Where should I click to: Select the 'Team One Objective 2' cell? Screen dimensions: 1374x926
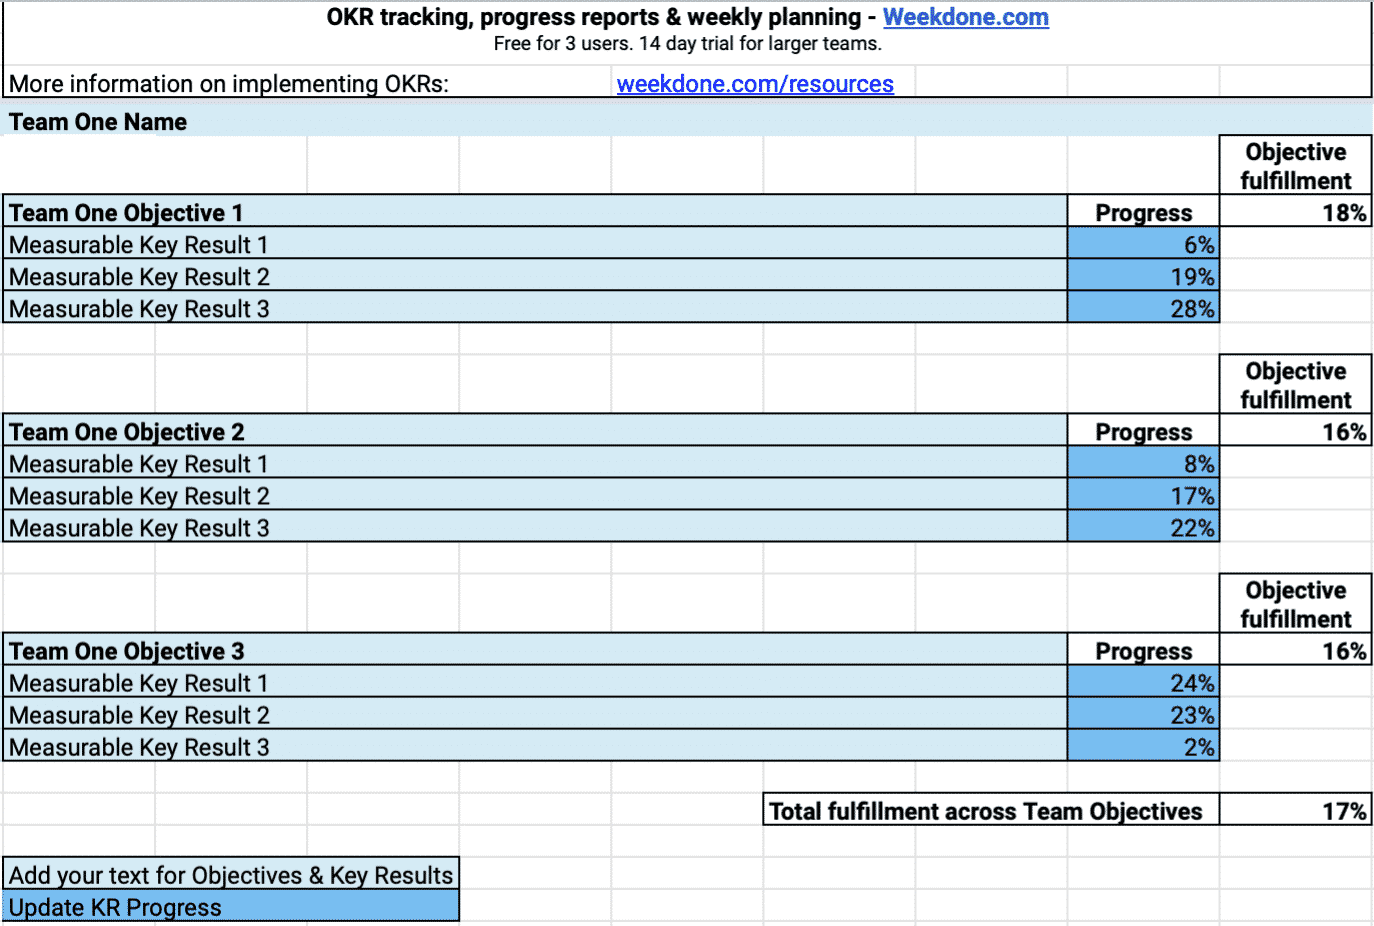pyautogui.click(x=536, y=431)
